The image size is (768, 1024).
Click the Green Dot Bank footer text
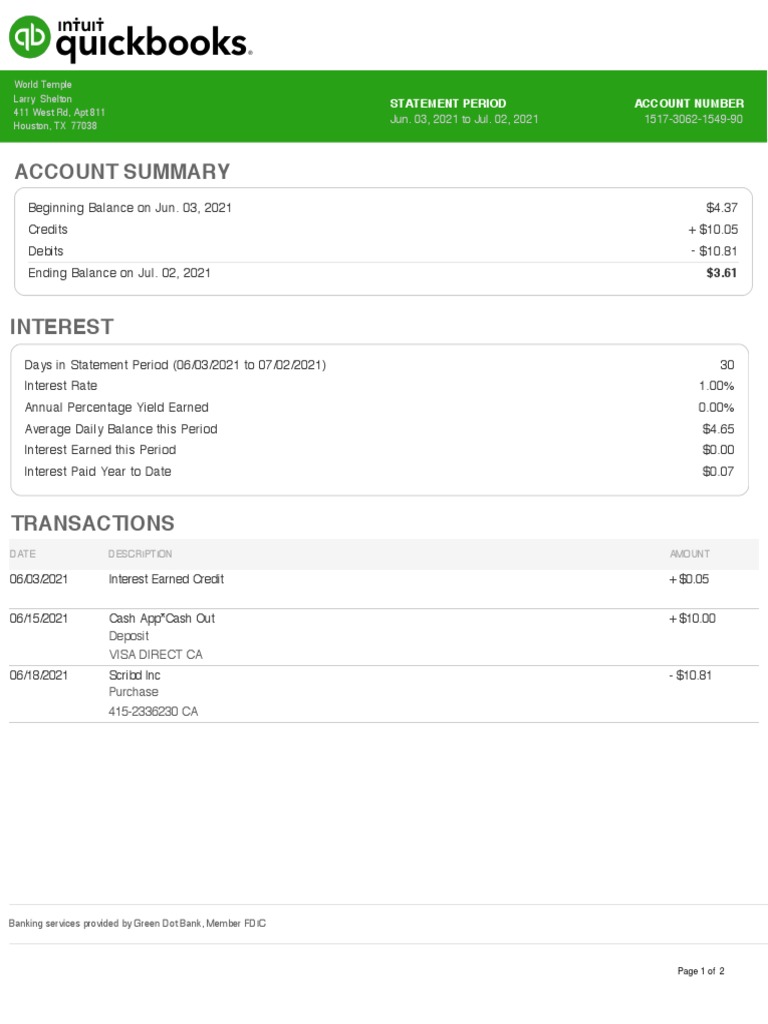137,924
